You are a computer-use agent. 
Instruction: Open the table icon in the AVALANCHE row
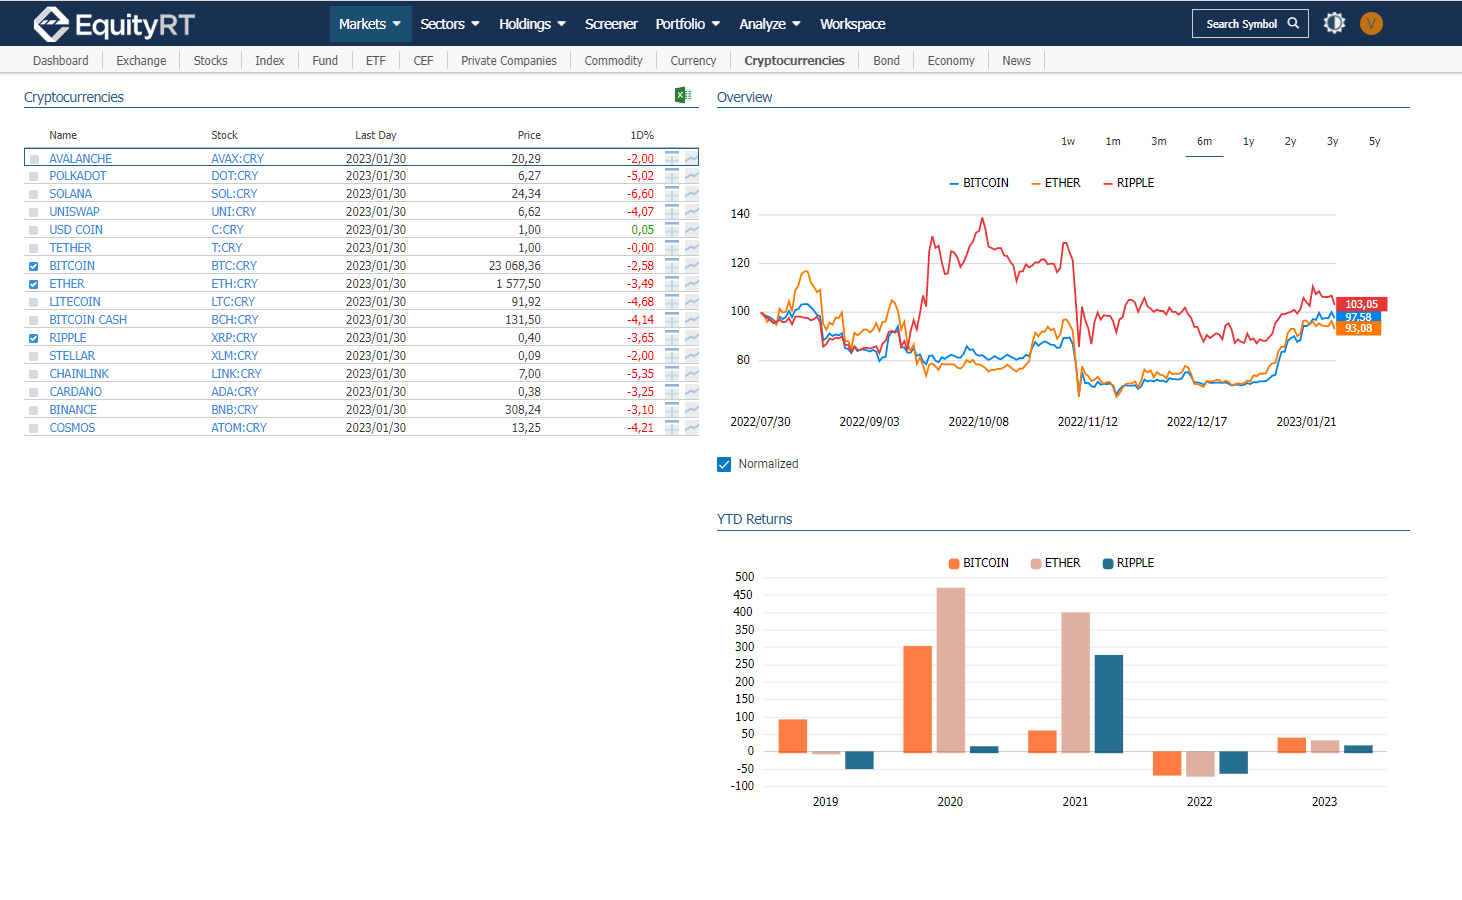coord(672,158)
